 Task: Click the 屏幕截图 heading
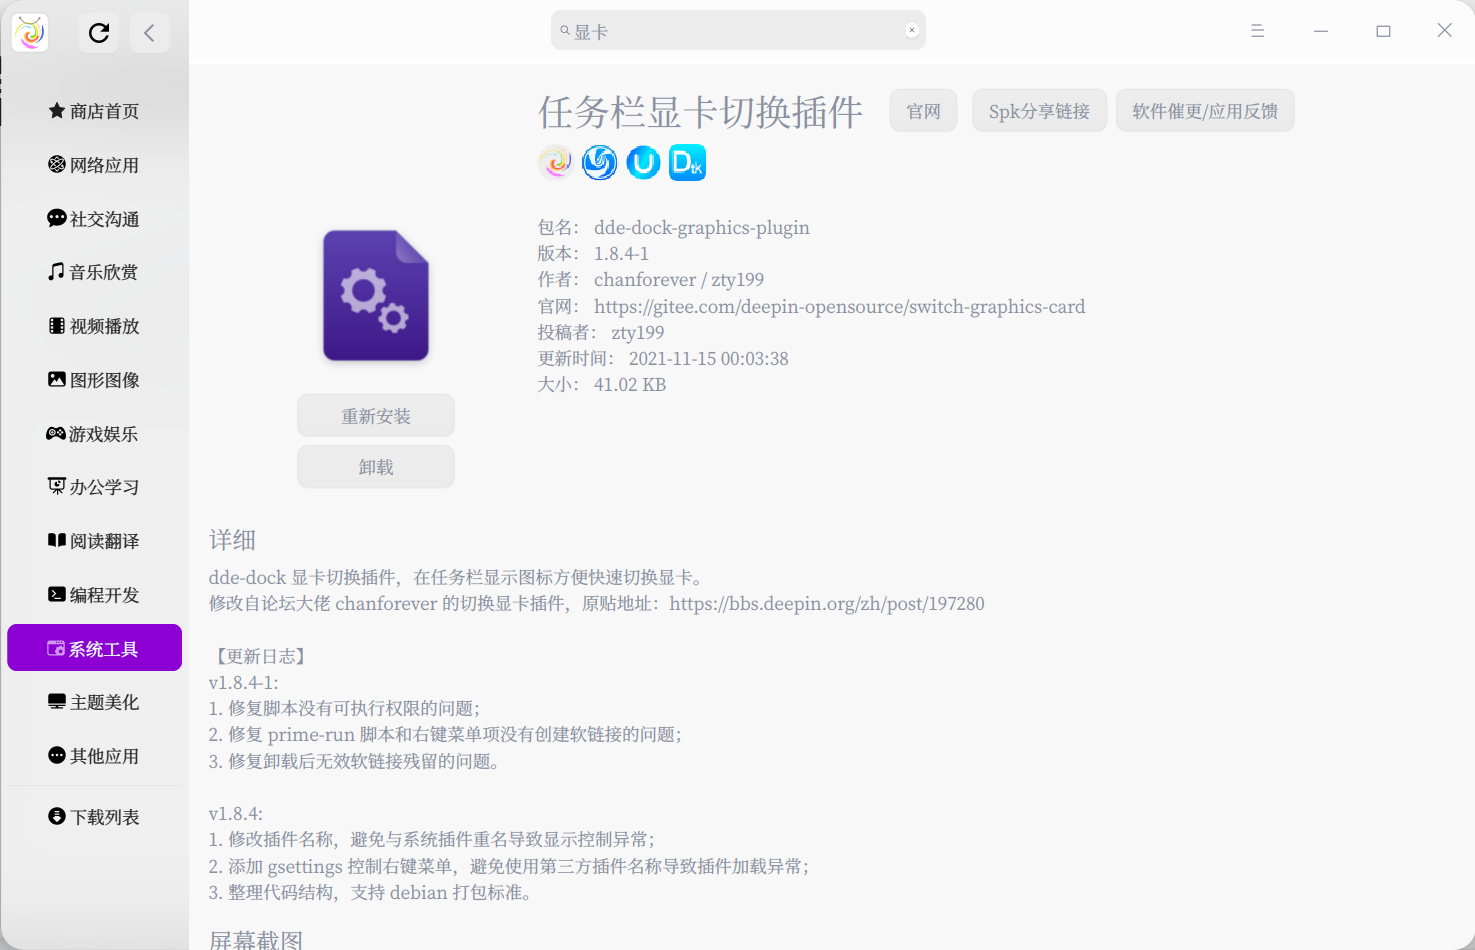pos(256,940)
